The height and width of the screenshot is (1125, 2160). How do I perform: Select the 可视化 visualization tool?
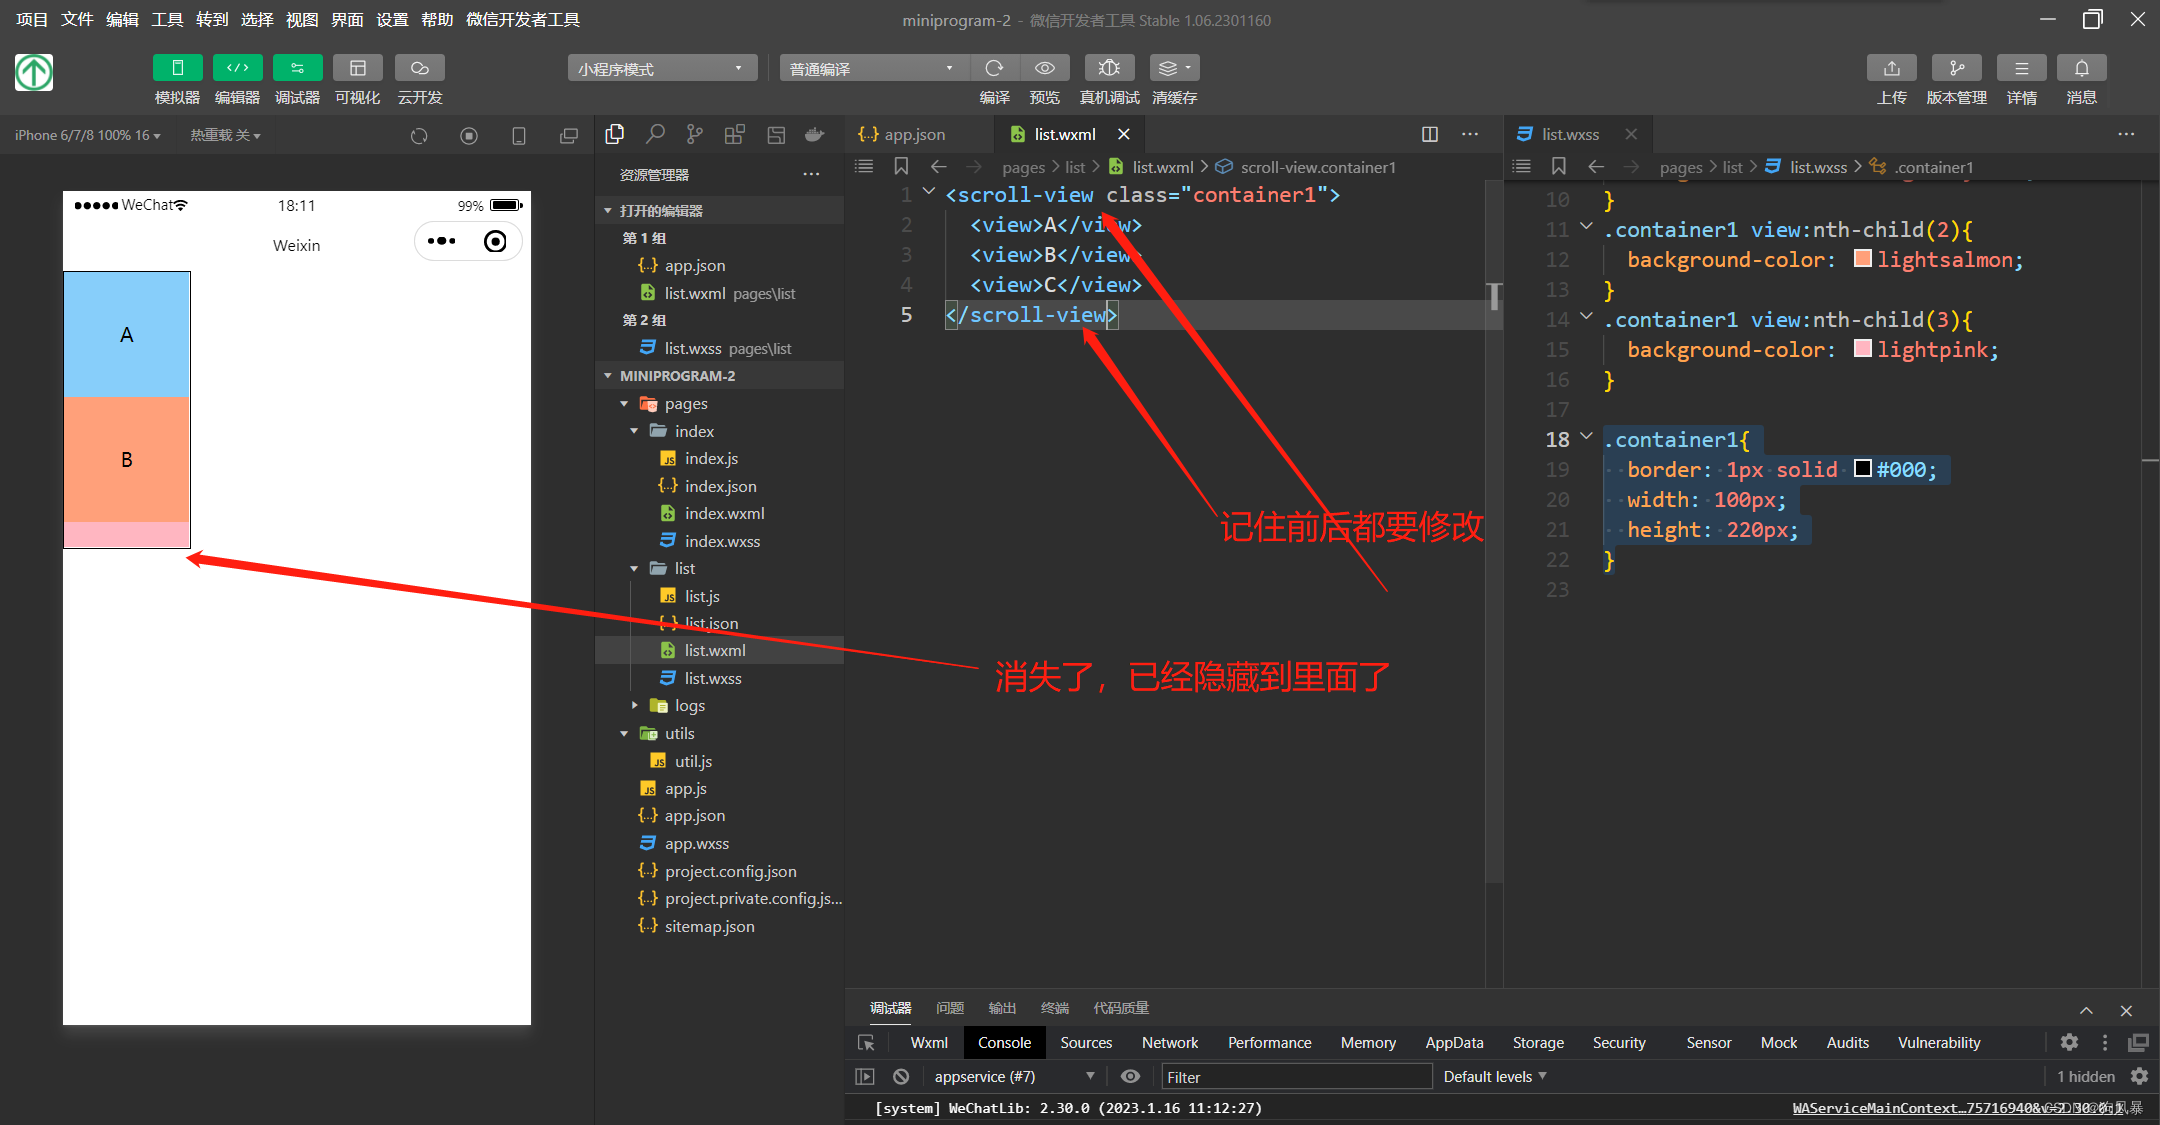point(357,80)
